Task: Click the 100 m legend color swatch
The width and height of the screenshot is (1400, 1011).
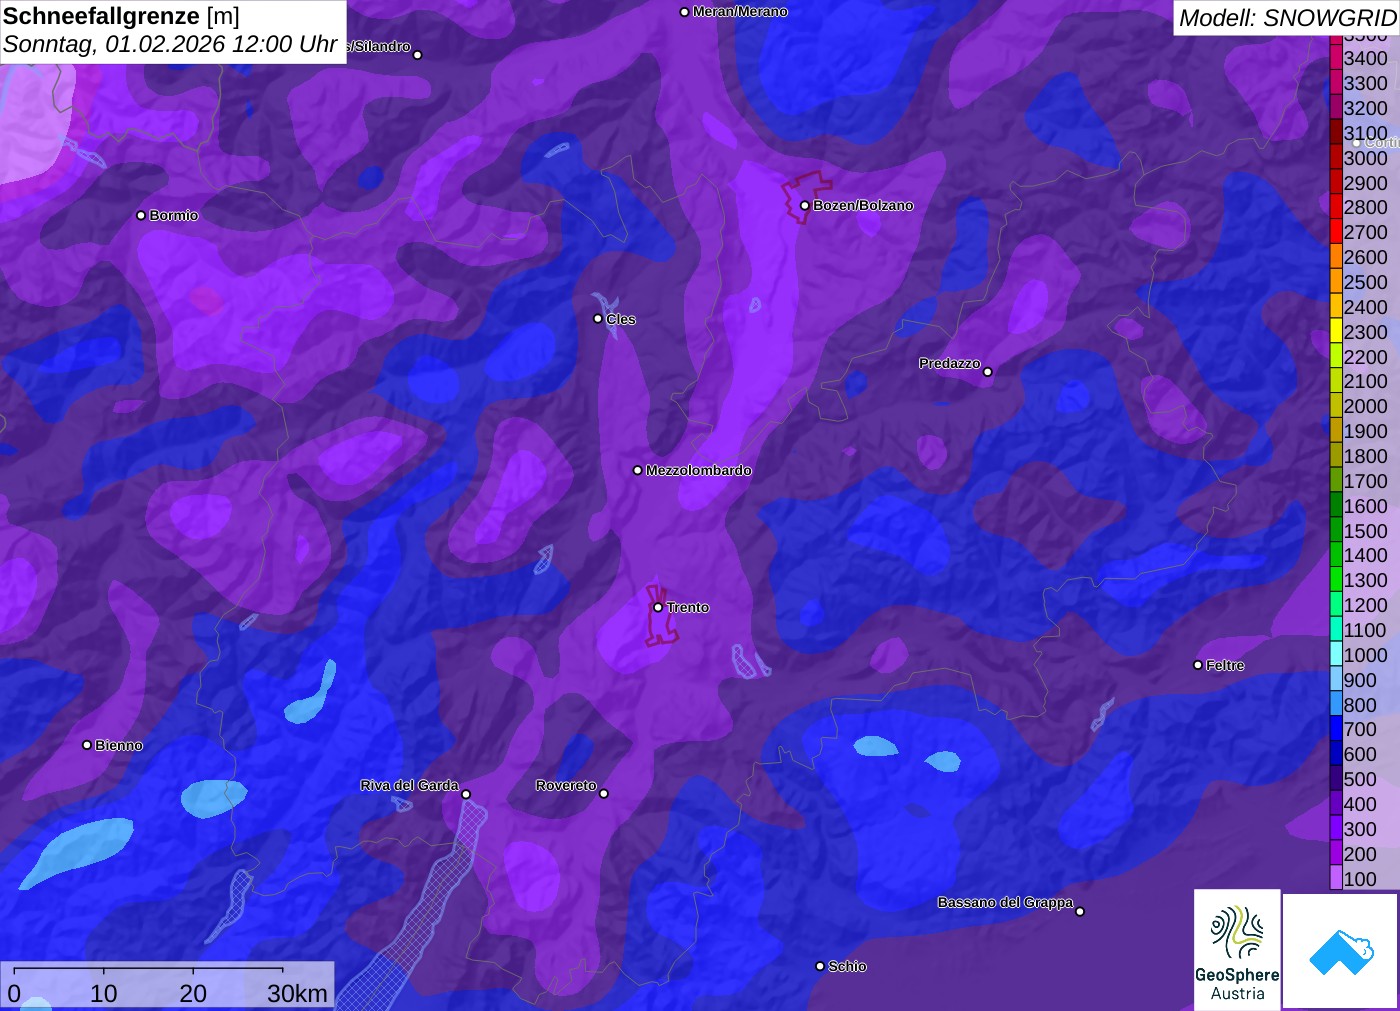Action: tap(1336, 878)
